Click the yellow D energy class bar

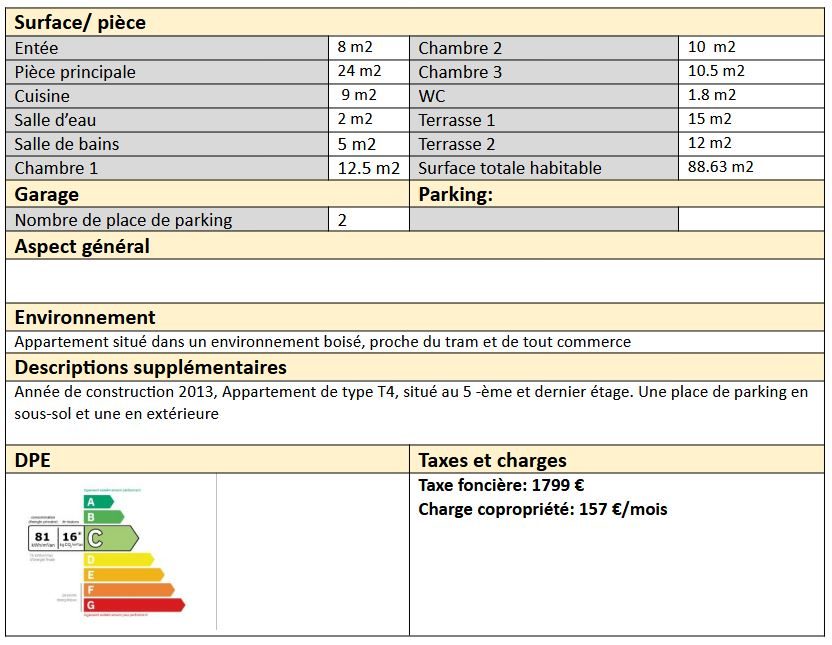click(119, 559)
